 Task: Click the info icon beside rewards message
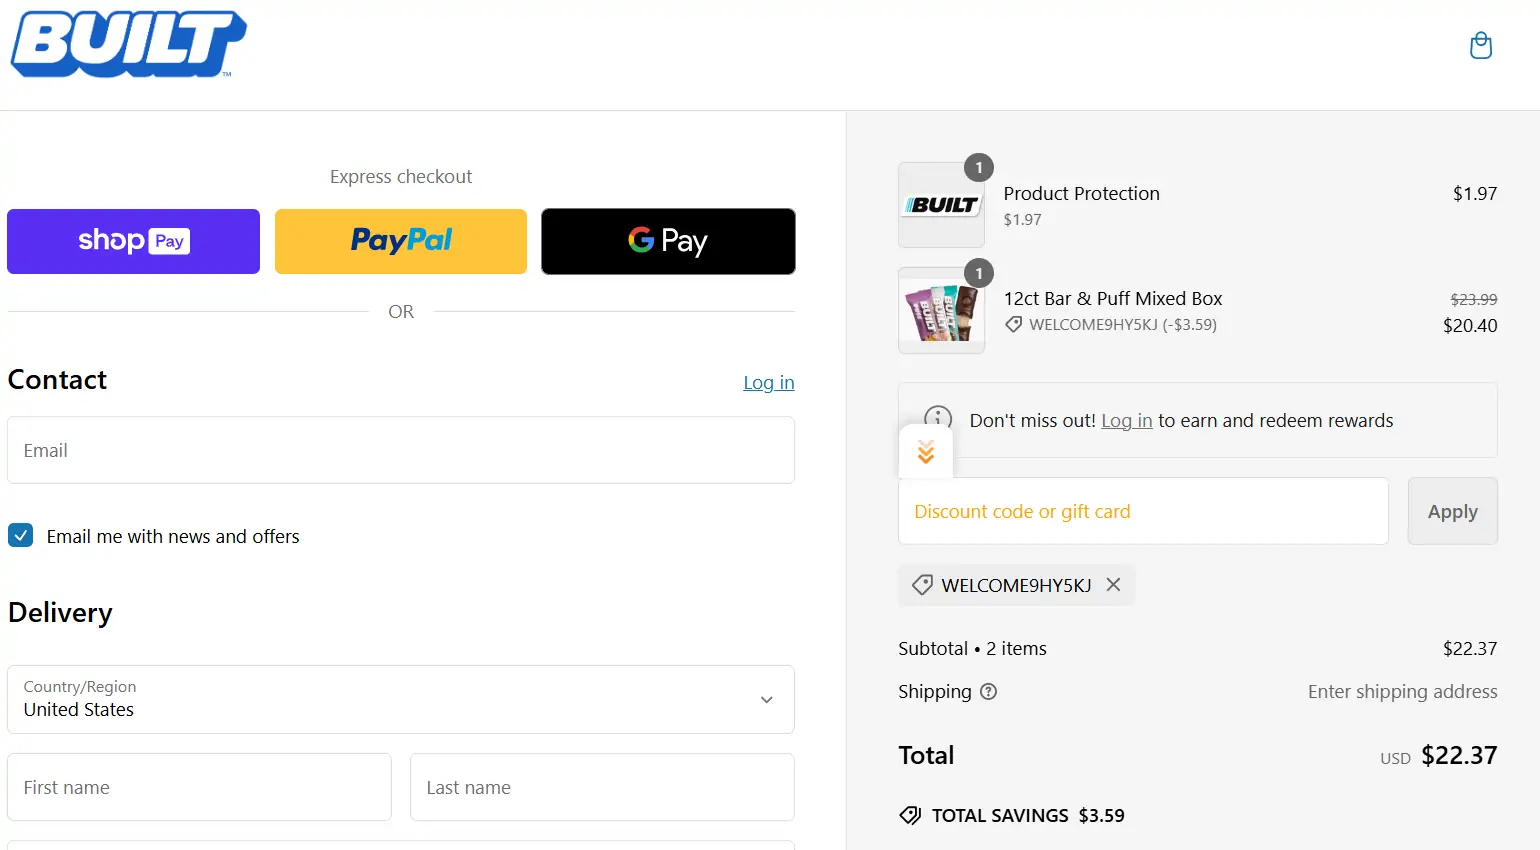[938, 415]
